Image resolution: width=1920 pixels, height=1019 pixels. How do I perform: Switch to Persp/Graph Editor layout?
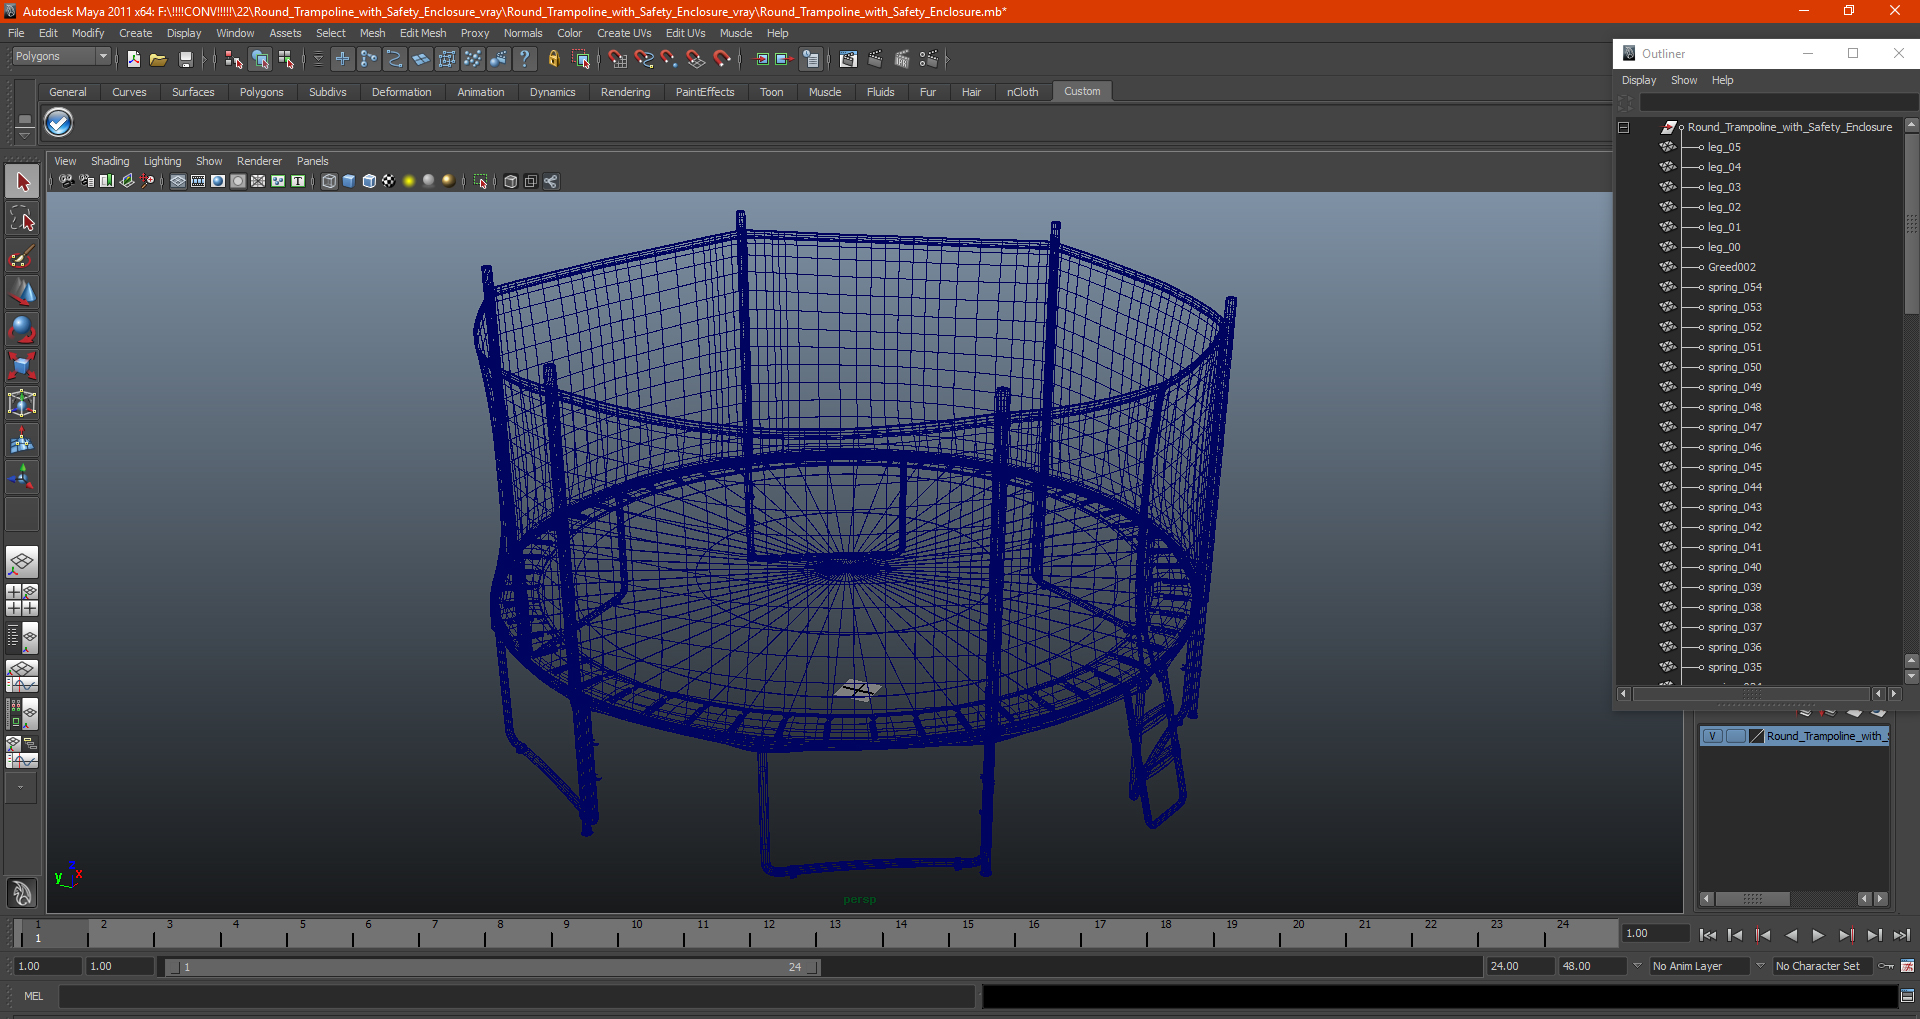pyautogui.click(x=22, y=676)
